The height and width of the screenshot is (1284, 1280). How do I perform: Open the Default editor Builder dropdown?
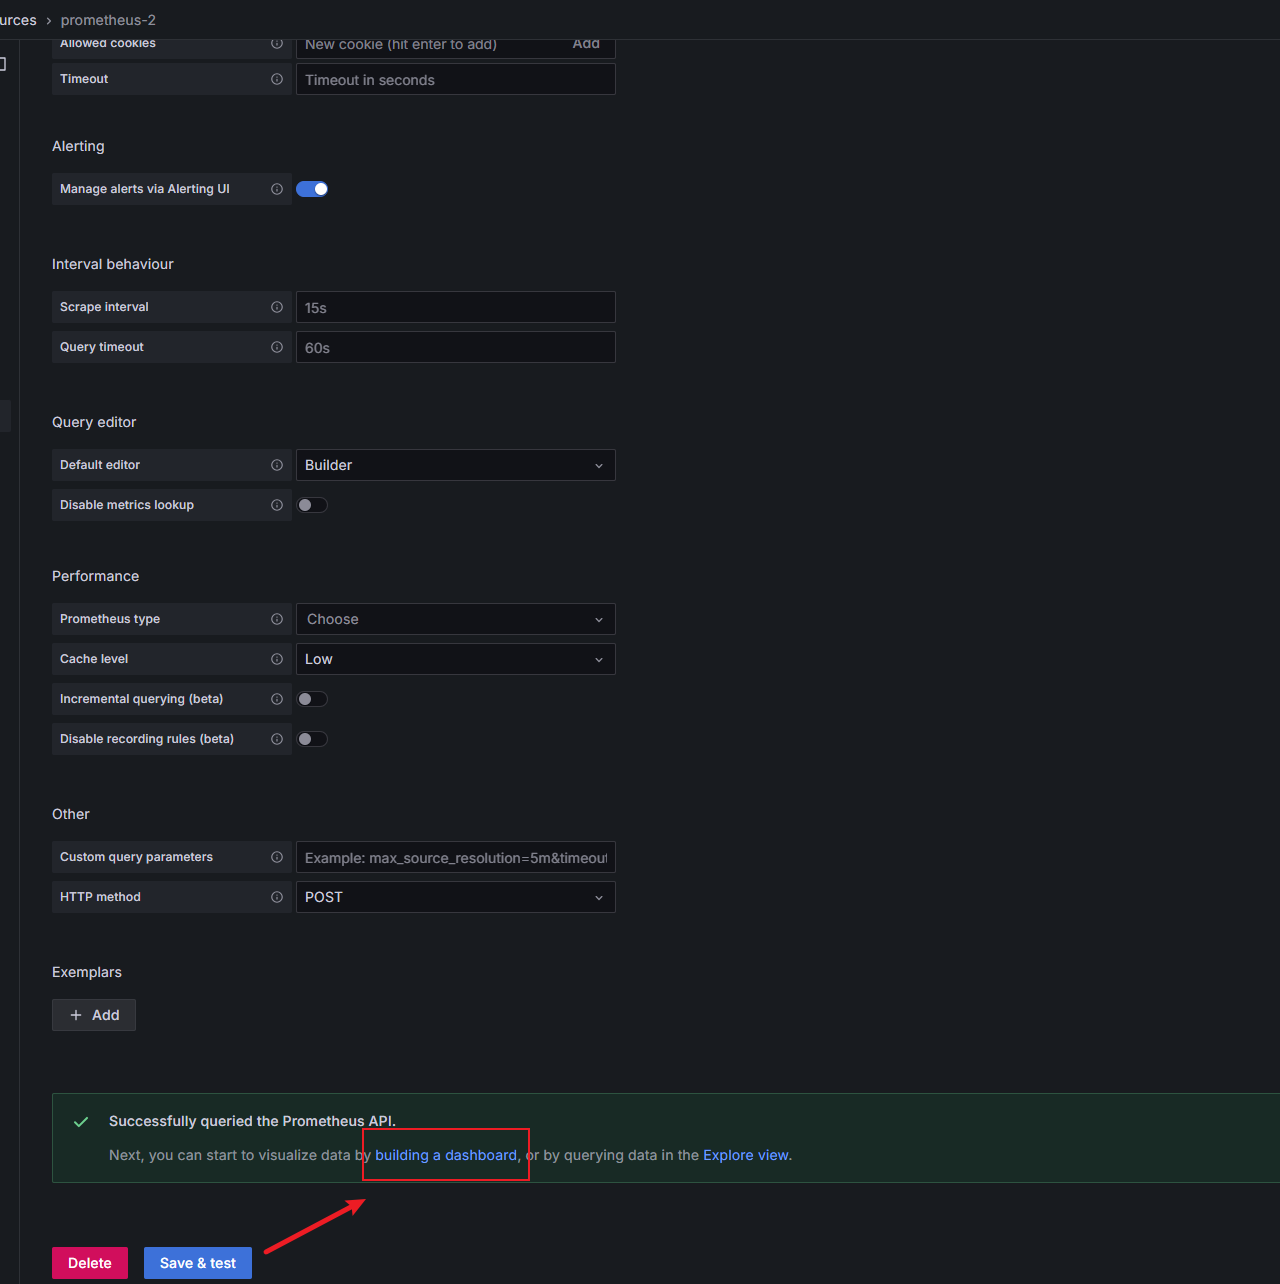point(455,465)
